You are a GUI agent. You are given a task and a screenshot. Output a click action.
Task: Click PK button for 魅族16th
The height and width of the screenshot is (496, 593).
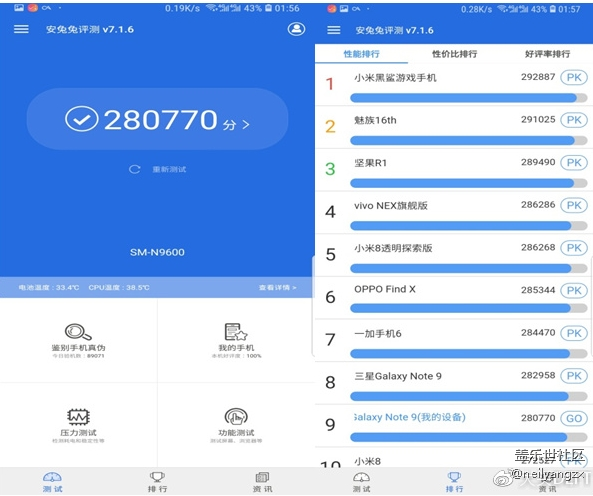574,120
